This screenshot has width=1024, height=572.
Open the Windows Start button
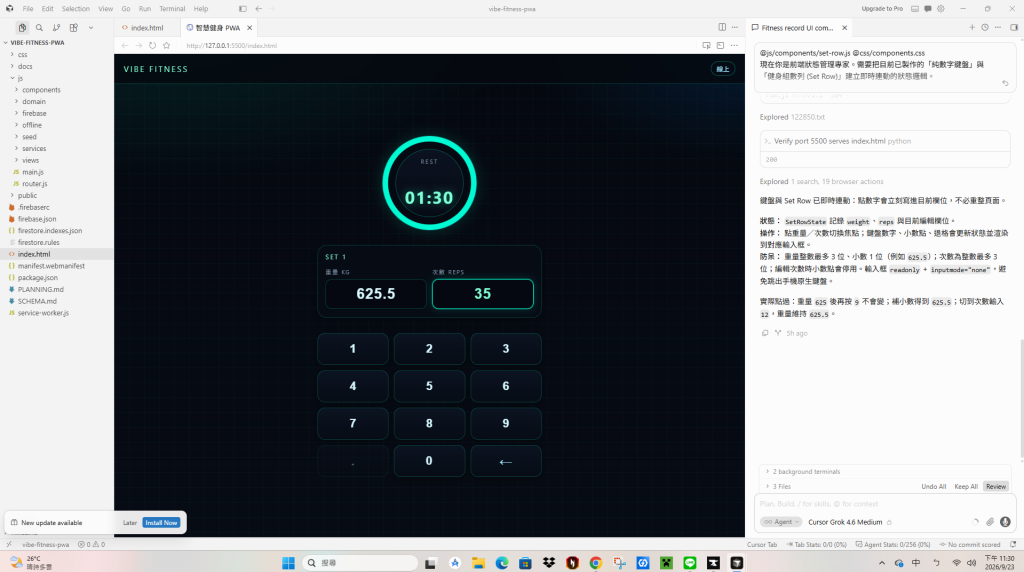click(x=288, y=563)
